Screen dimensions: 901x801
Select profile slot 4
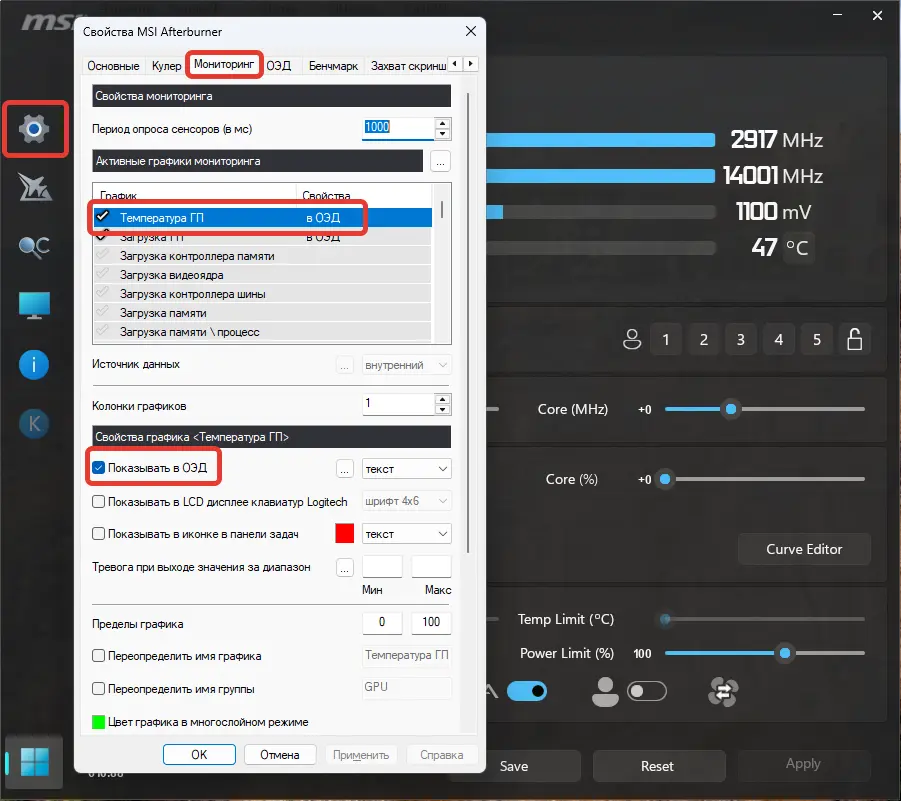coord(779,339)
